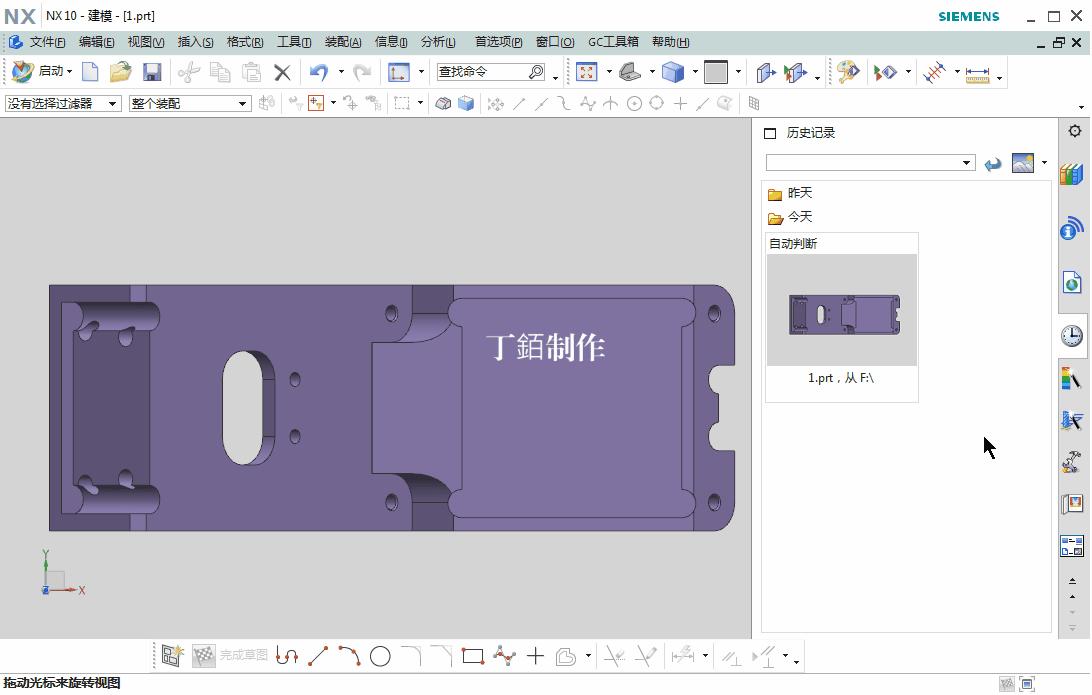
Task: Open the Save command in the toolbar
Action: [152, 72]
